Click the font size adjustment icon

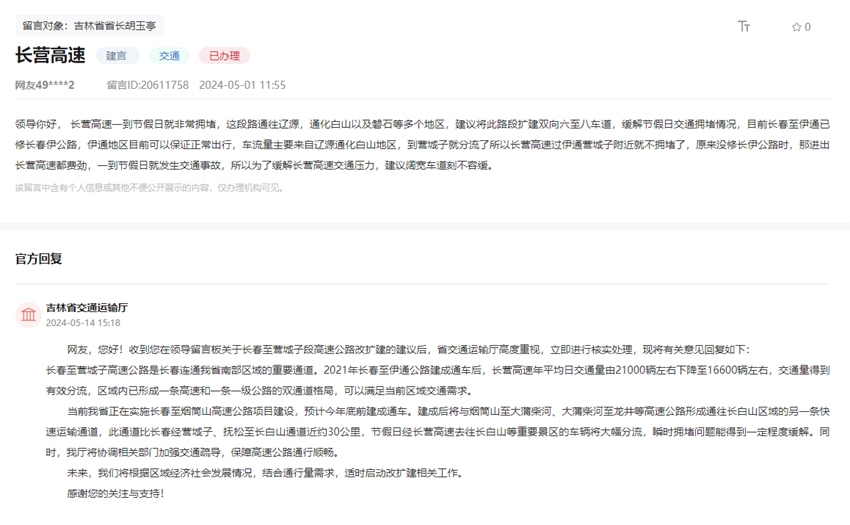(x=744, y=27)
